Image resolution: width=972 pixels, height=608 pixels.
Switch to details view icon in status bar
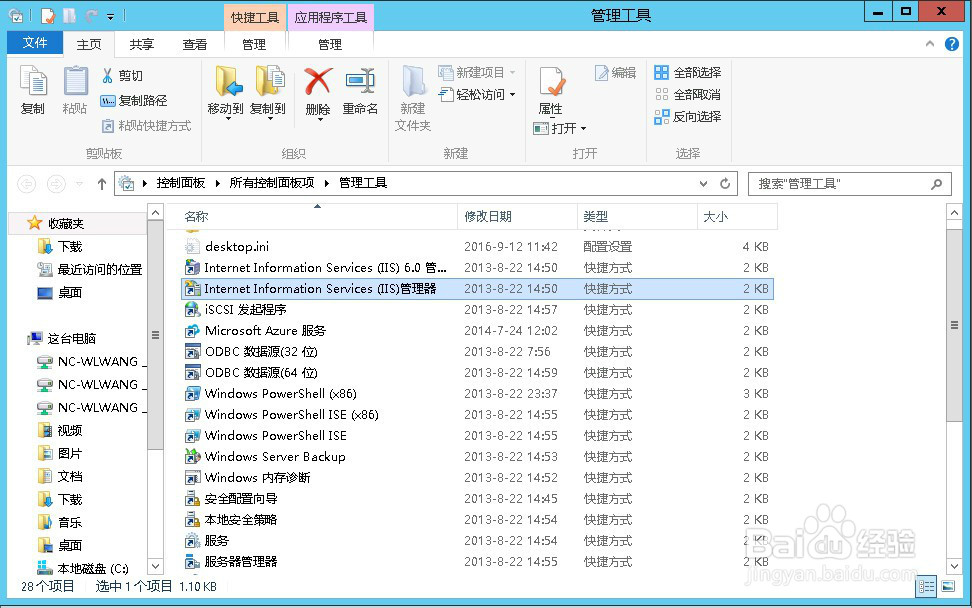tap(927, 586)
